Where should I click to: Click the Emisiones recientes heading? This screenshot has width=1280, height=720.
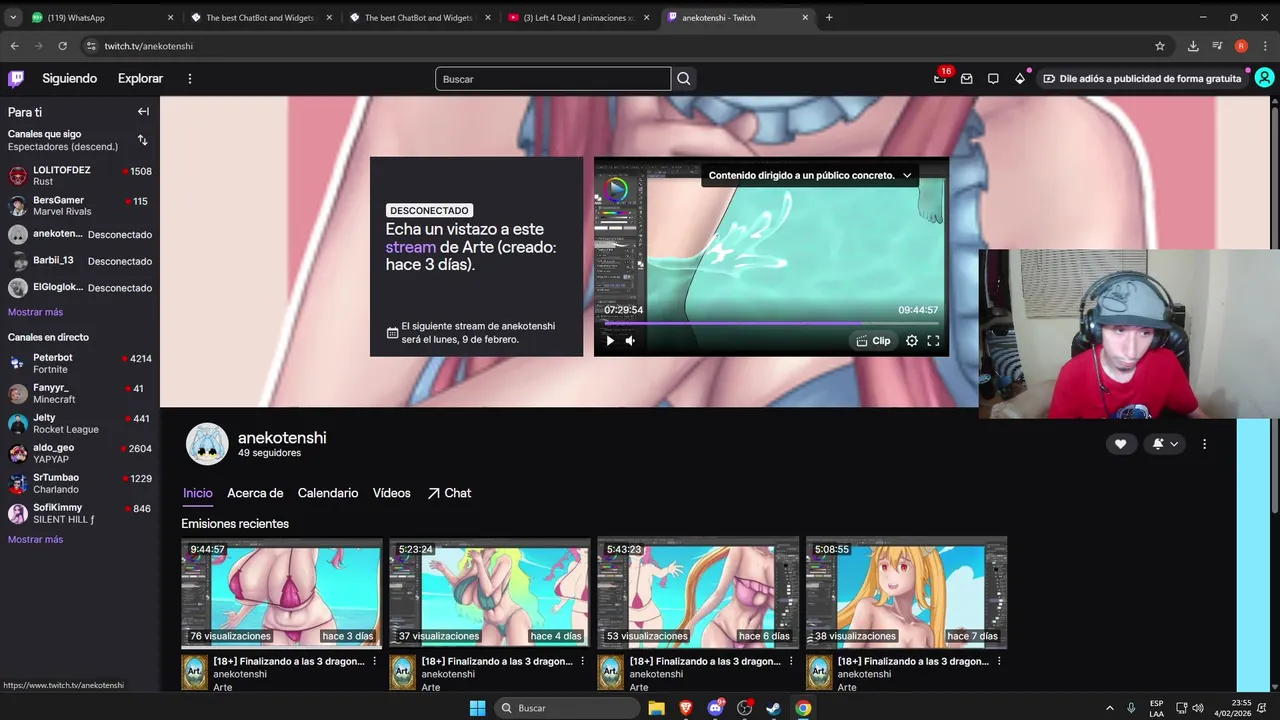click(235, 524)
